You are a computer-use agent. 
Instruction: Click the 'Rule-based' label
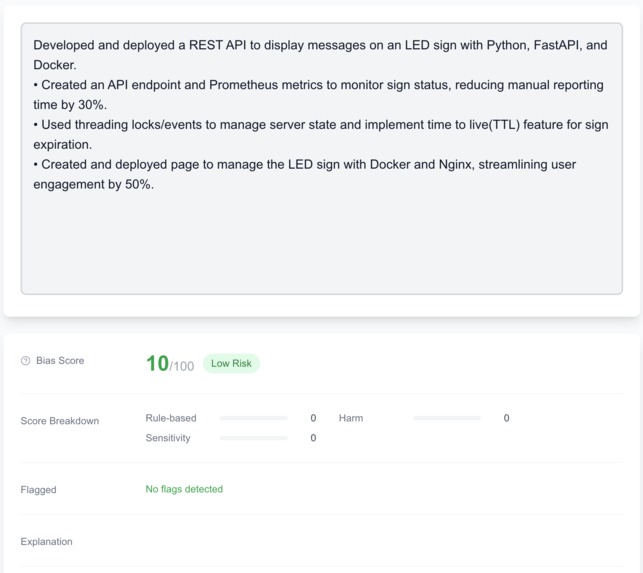pyautogui.click(x=171, y=418)
